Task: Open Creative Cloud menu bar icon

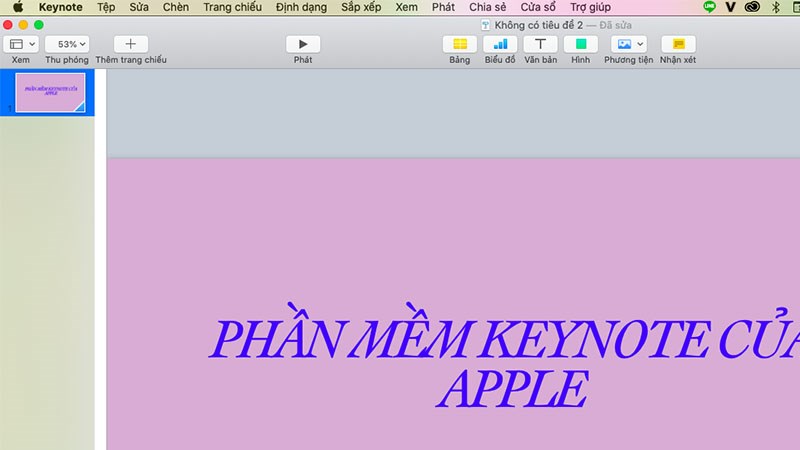Action: coord(752,7)
